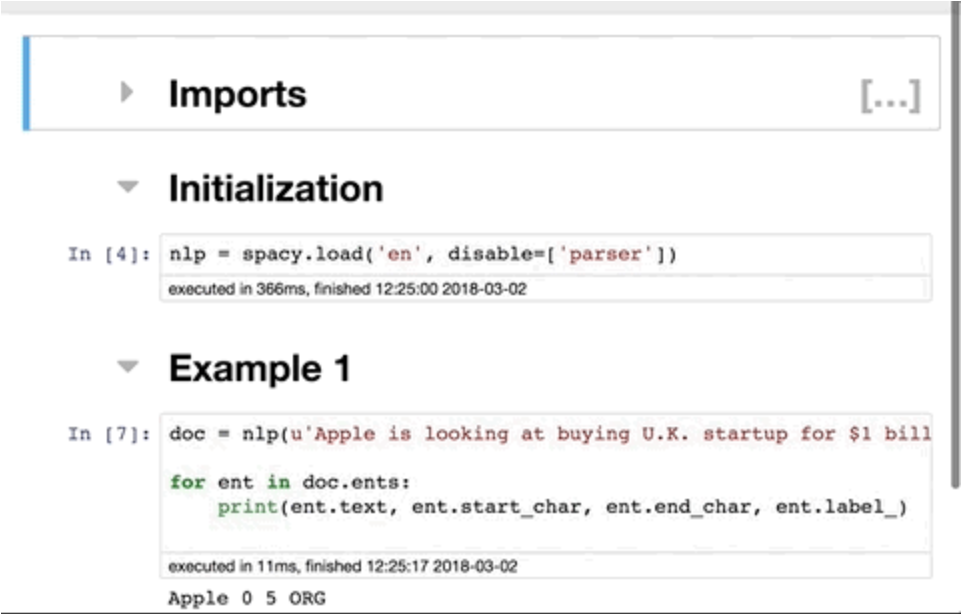Image resolution: width=961 pixels, height=614 pixels.
Task: Click the print(ent.text...) code line
Action: point(562,507)
